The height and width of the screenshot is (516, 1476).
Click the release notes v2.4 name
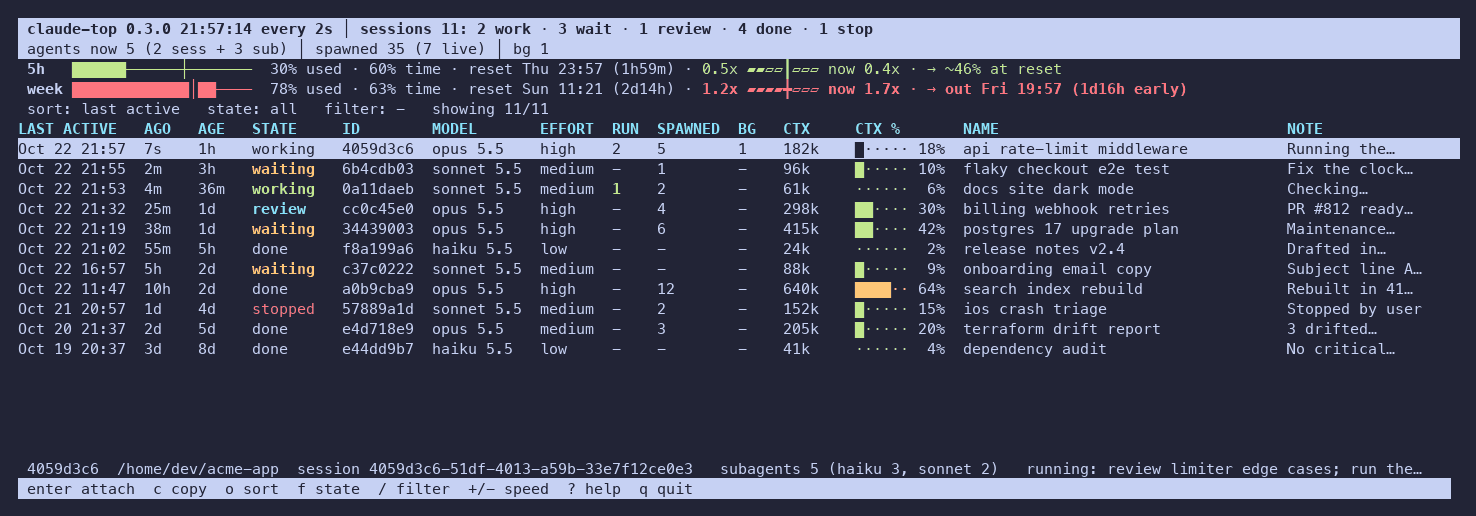pyautogui.click(x=1043, y=249)
